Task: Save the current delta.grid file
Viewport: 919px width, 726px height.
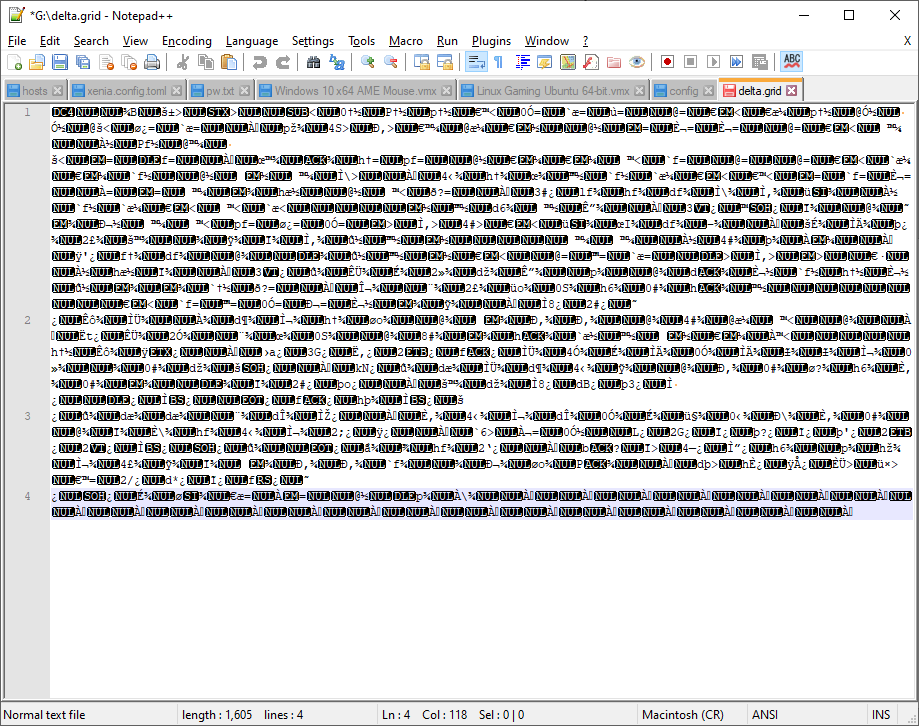Action: [59, 62]
